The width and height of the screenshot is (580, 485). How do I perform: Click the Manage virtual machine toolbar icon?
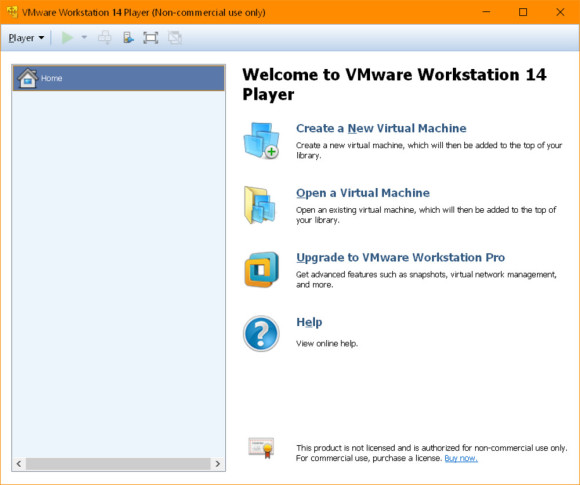tap(128, 38)
